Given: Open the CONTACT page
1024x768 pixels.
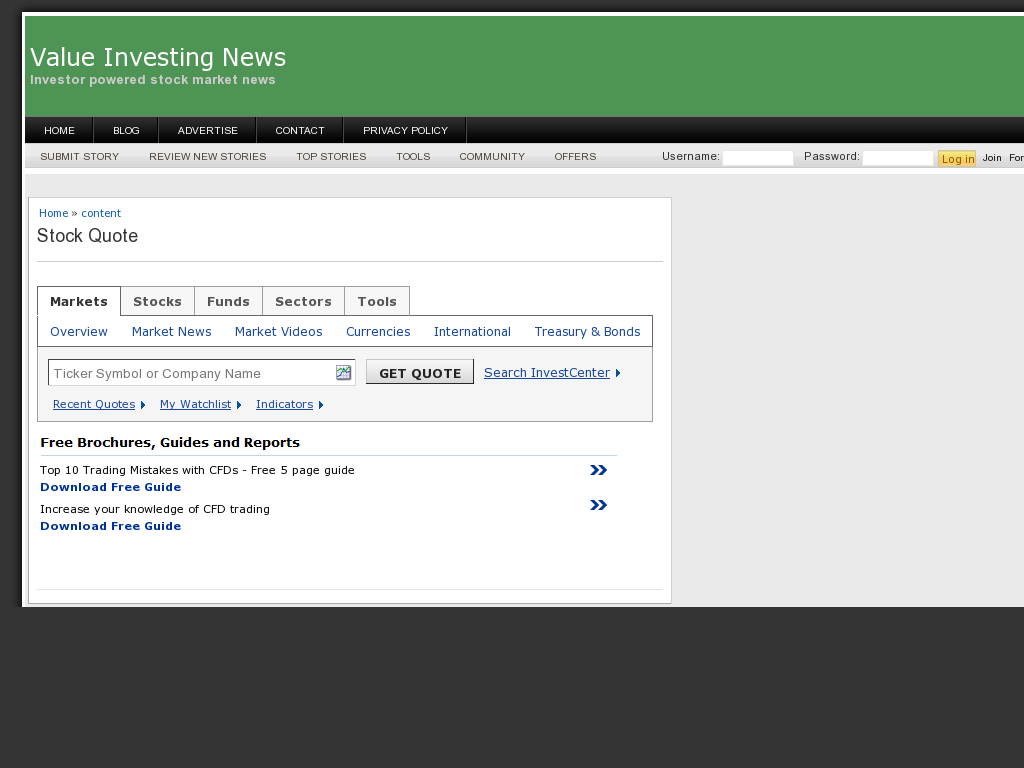Looking at the screenshot, I should click(x=300, y=130).
